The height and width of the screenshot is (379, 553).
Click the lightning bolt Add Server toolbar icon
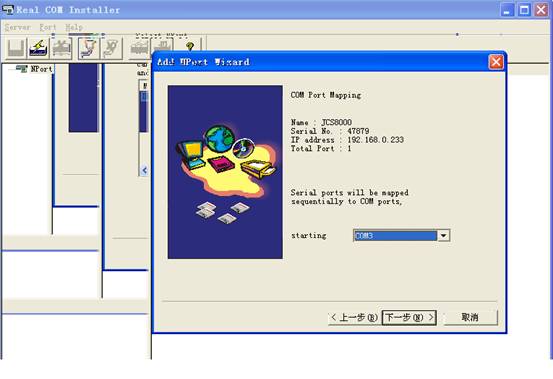click(38, 48)
